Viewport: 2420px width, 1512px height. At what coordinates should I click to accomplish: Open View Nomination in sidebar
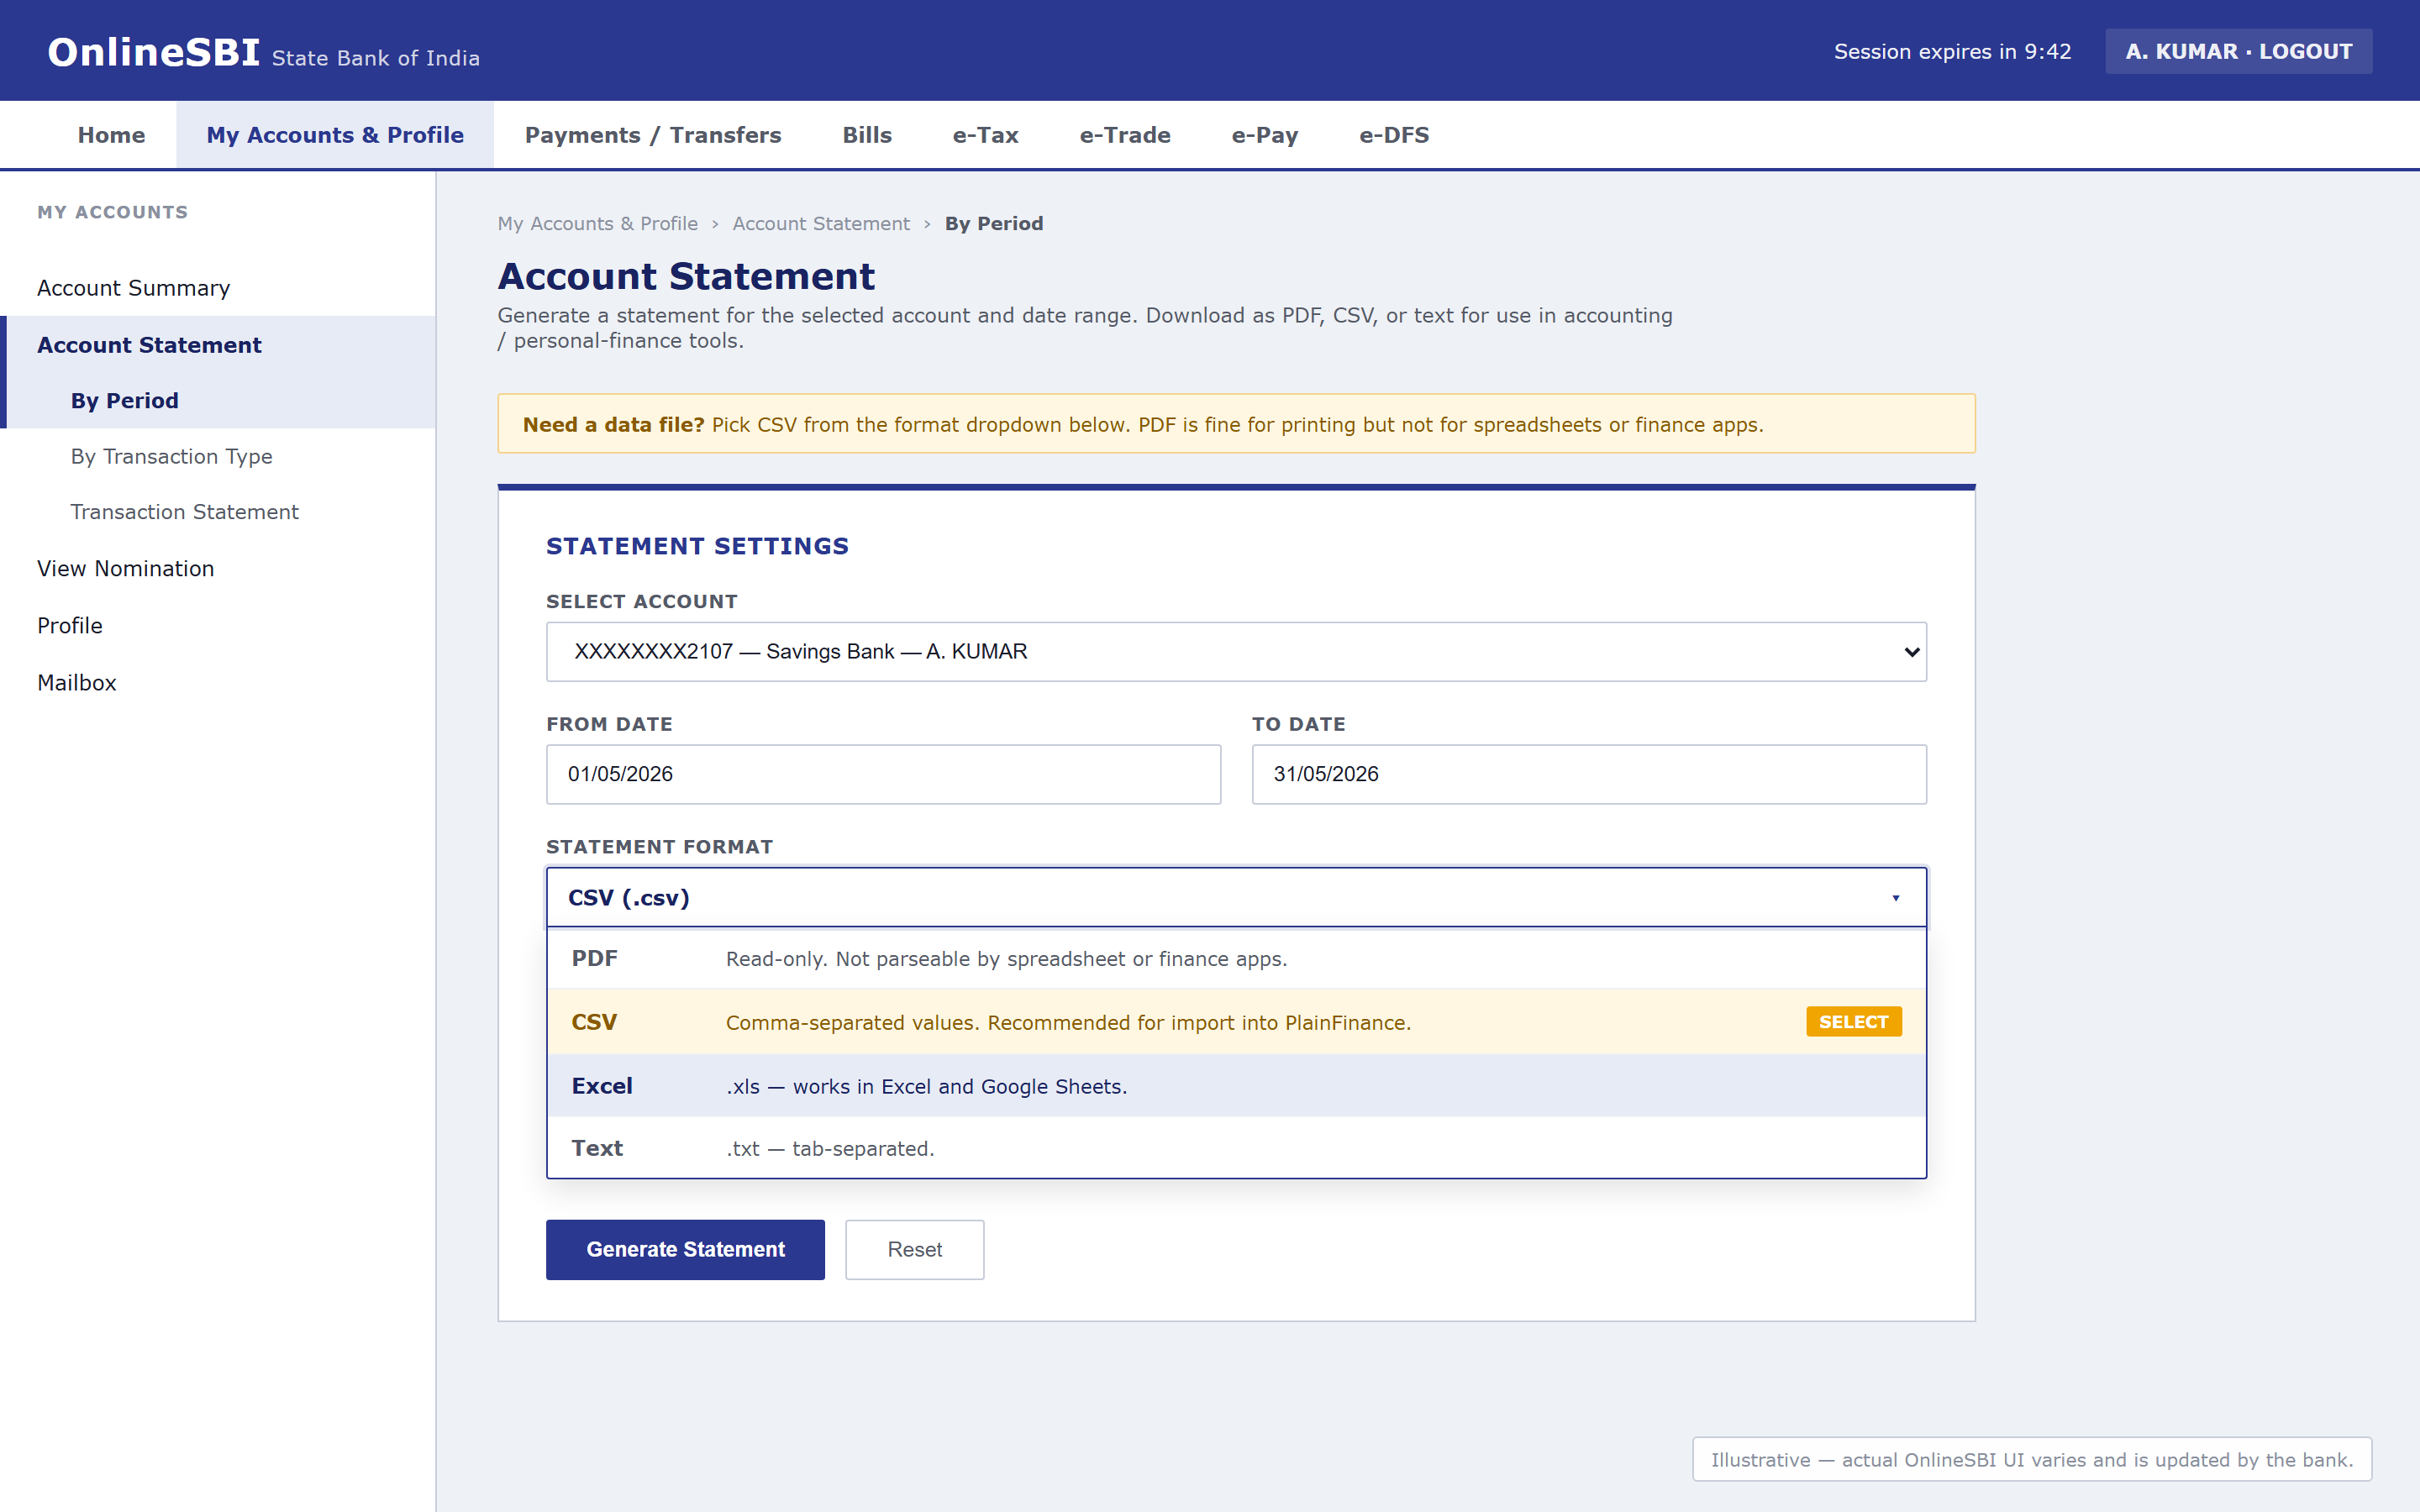[x=218, y=569]
